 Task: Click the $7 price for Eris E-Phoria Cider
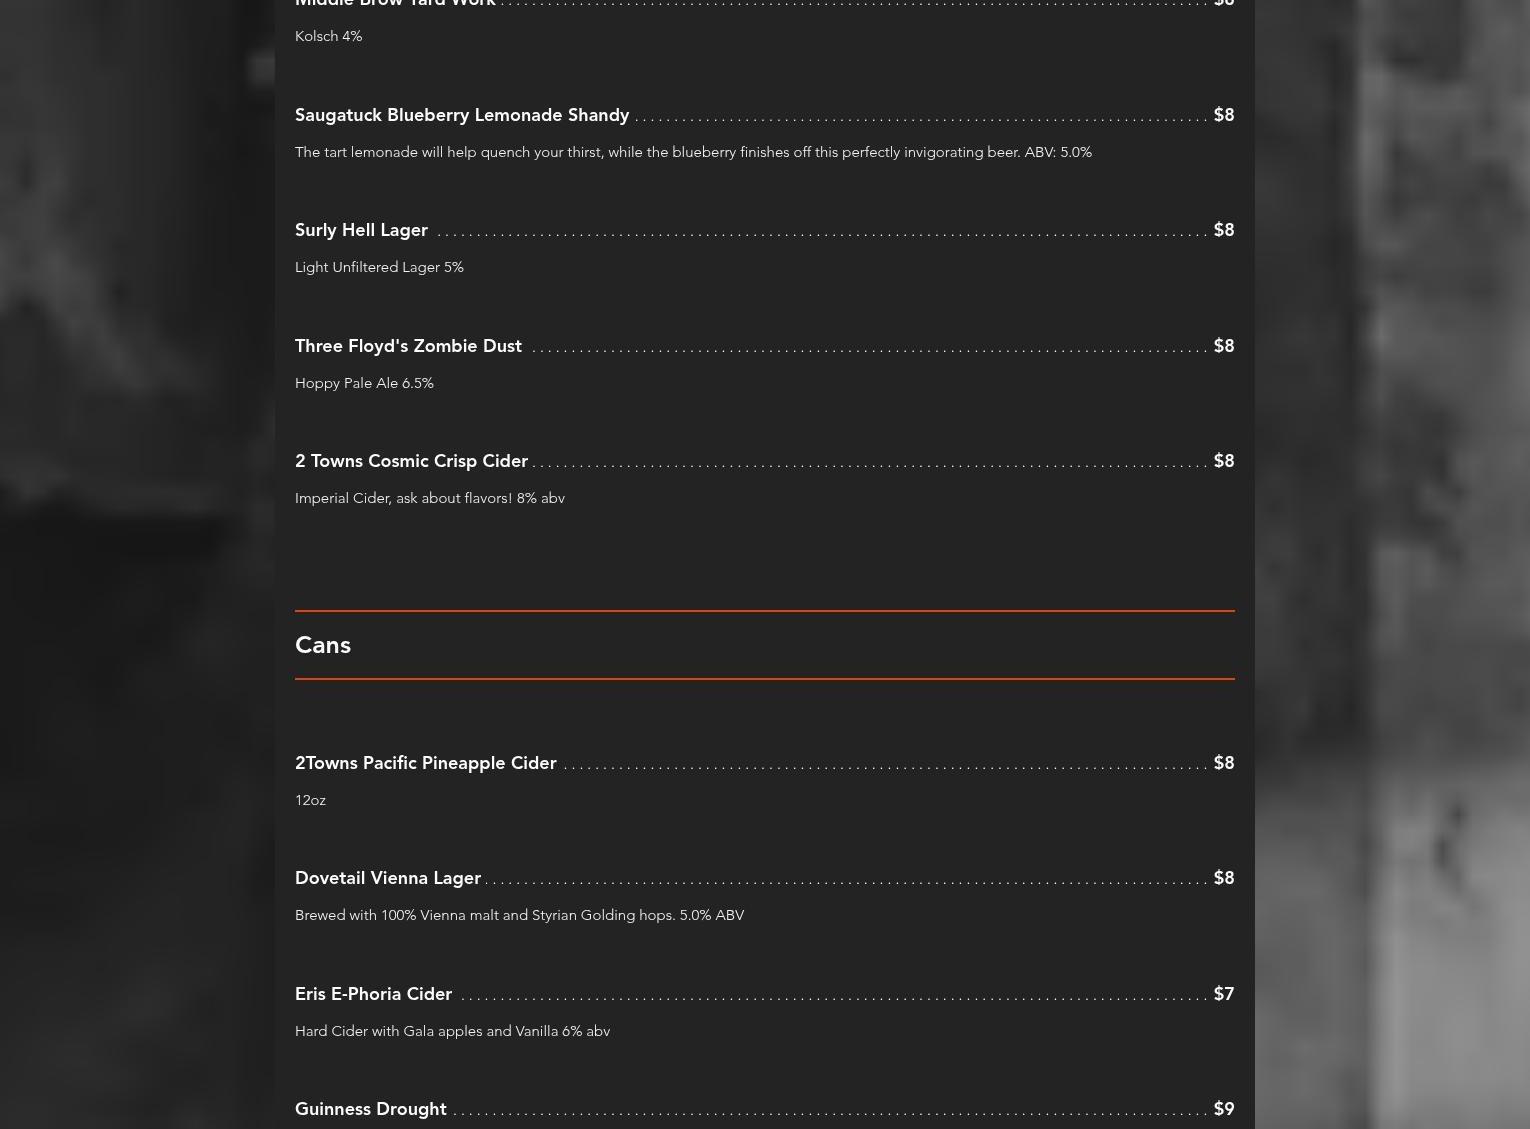(x=1223, y=994)
